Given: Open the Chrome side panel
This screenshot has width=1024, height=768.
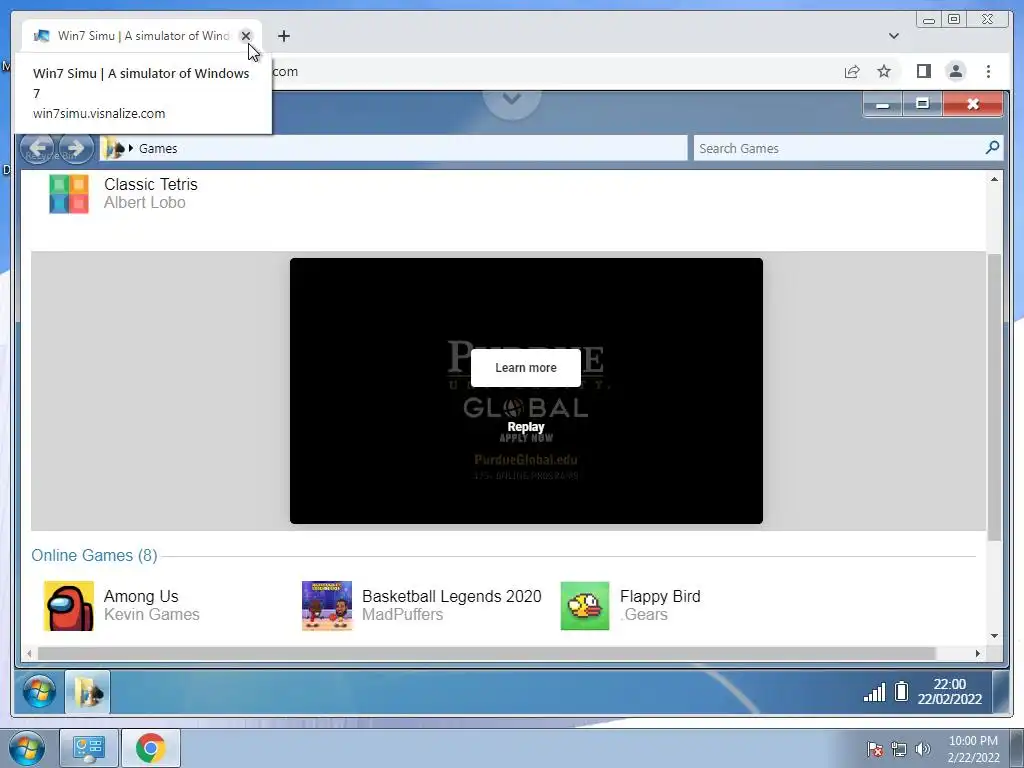Looking at the screenshot, I should 923,71.
